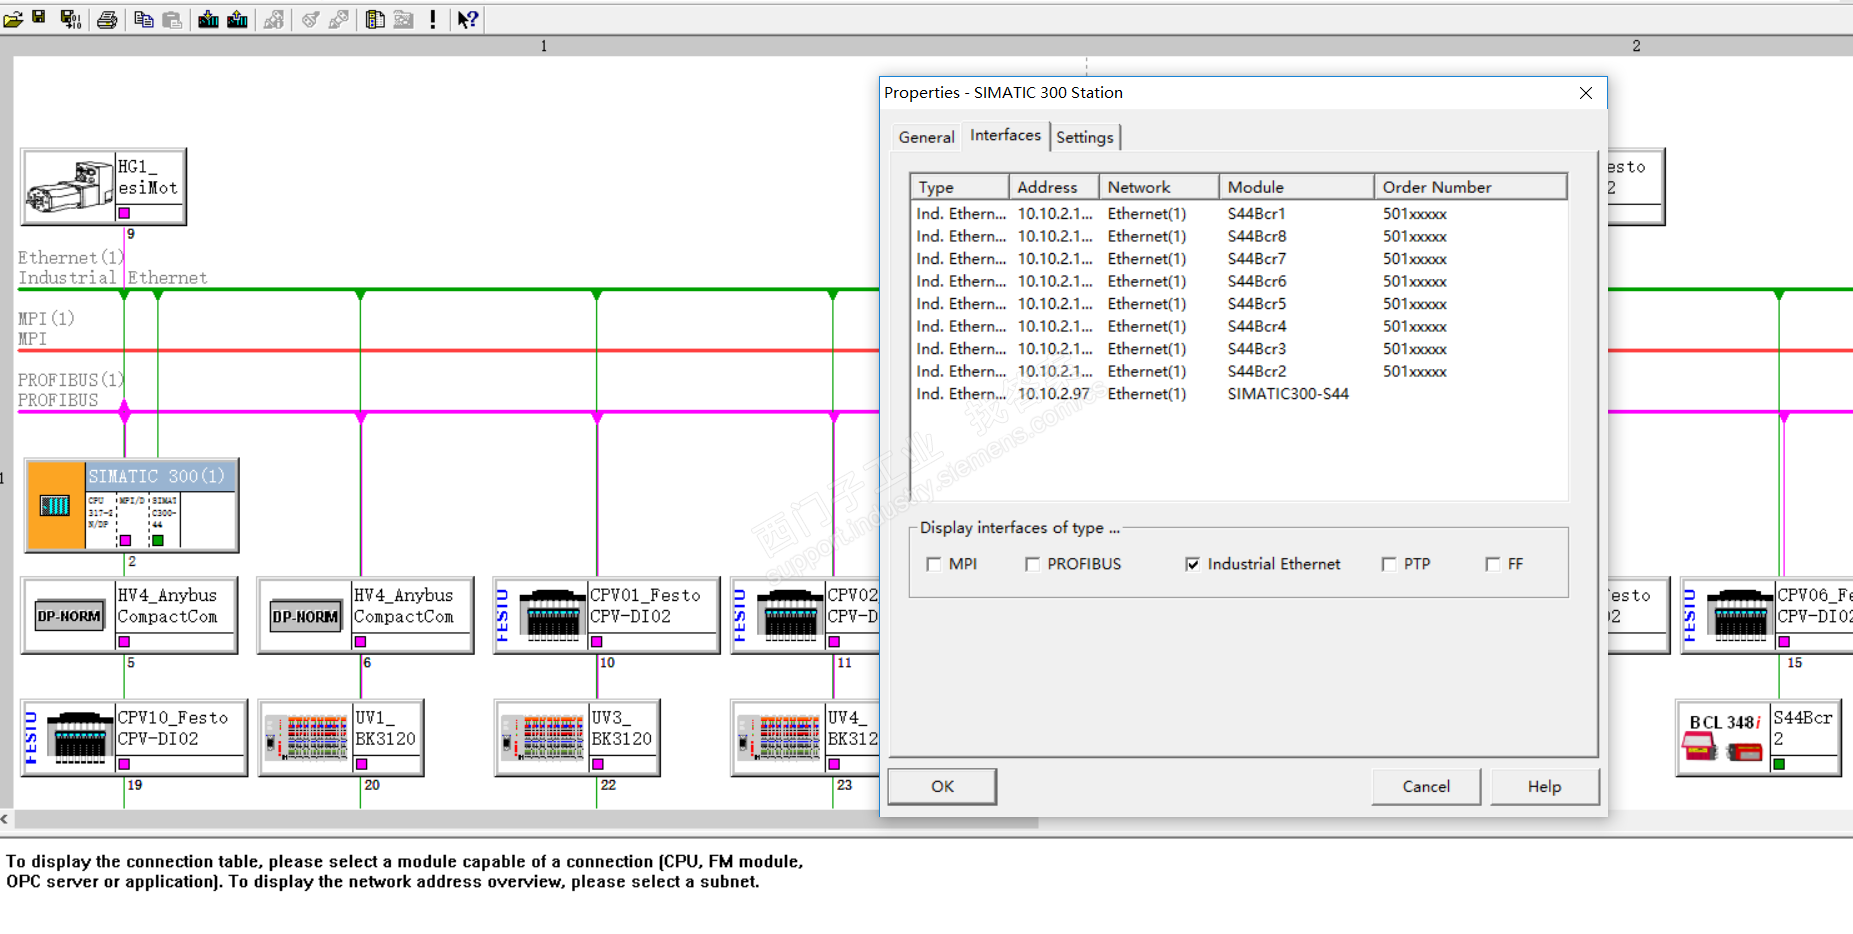Screen dimensions: 1853x934
Task: Activate the context help pointer icon
Action: click(x=468, y=19)
